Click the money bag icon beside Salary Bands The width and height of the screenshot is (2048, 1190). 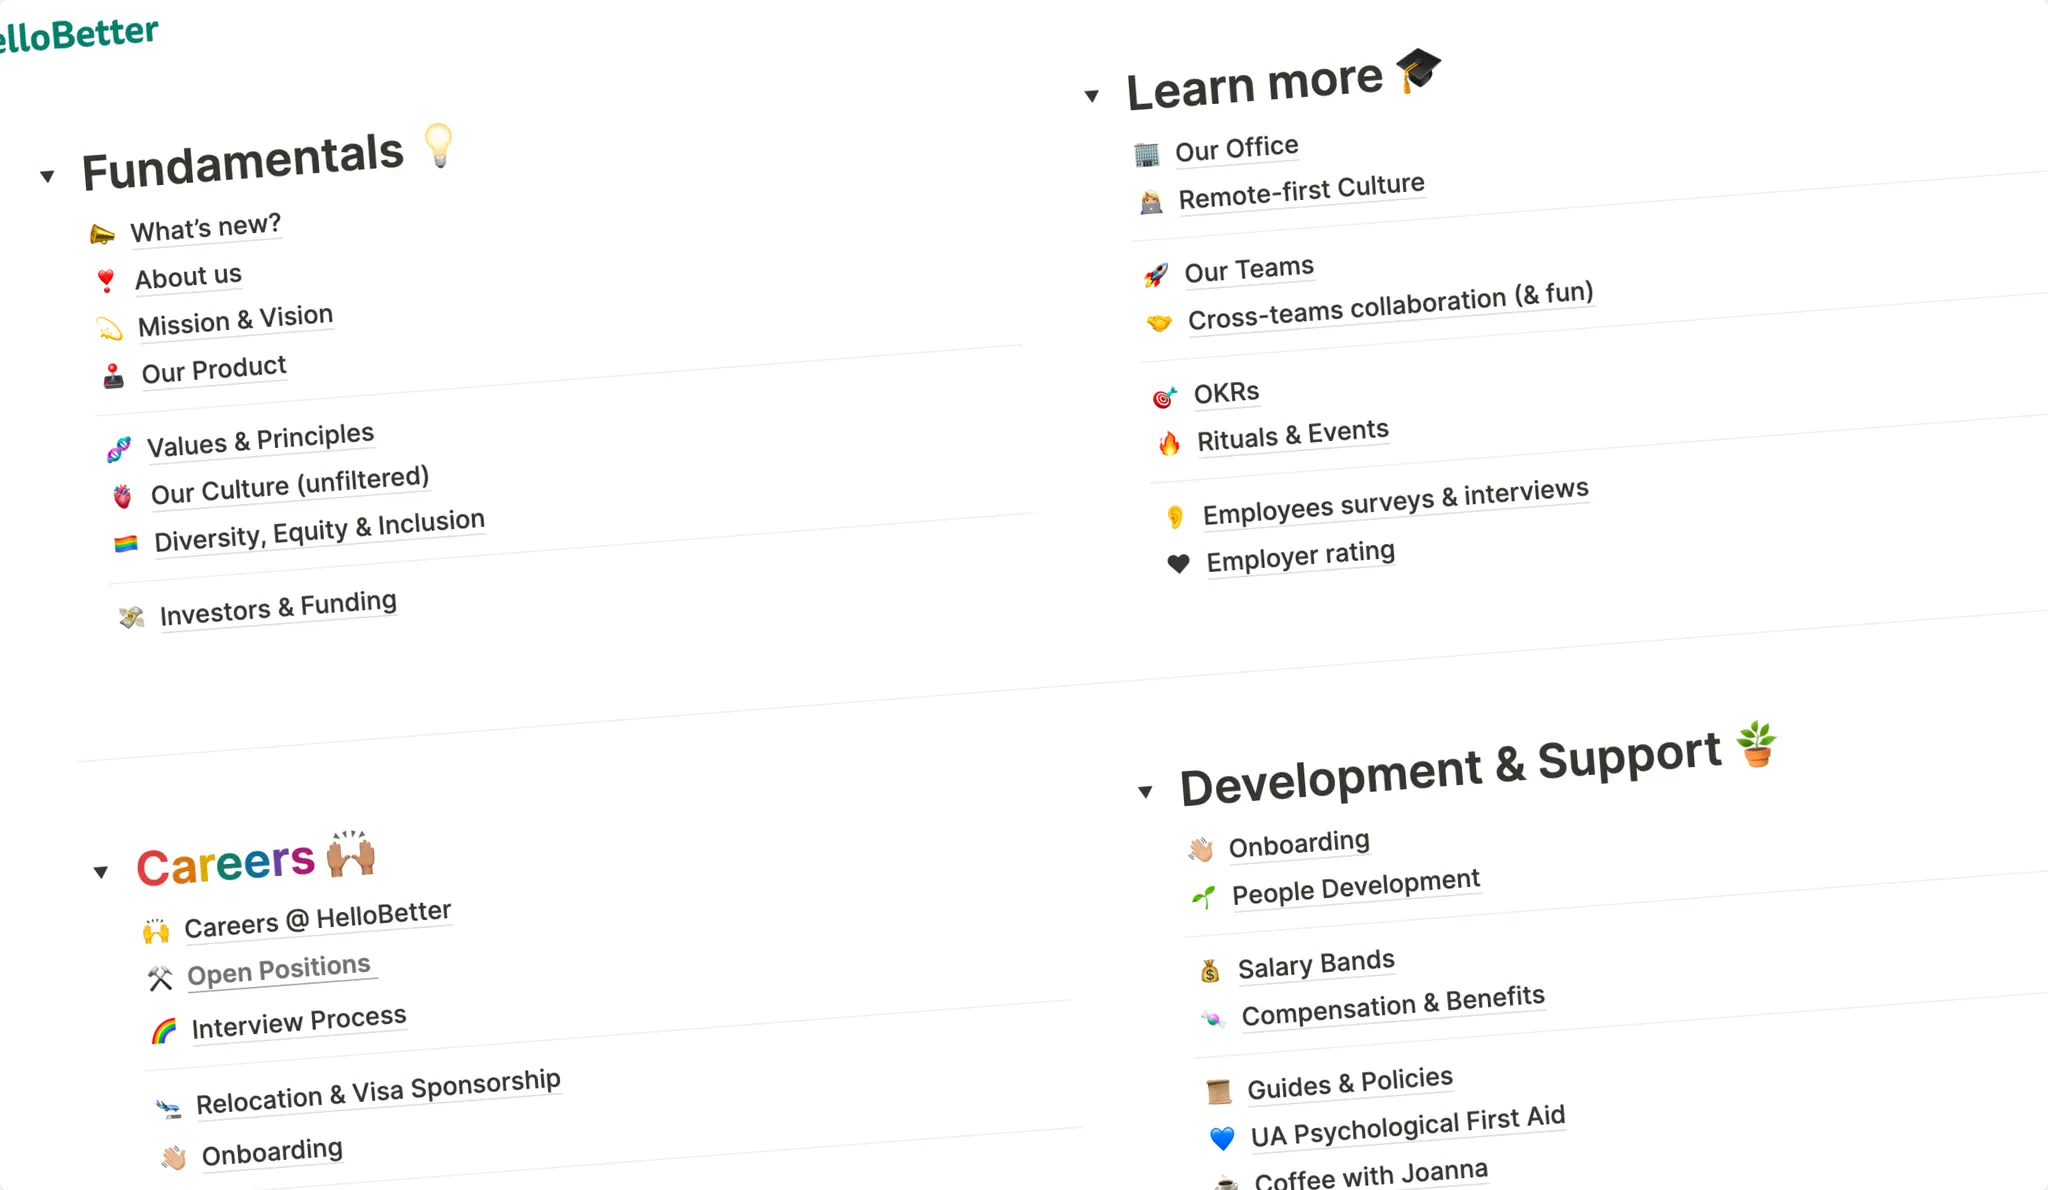[1210, 971]
